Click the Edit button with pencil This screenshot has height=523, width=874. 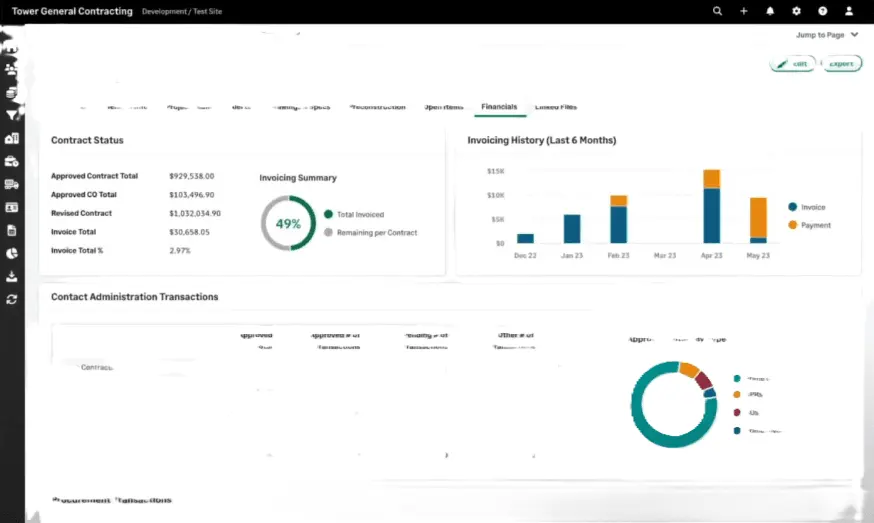[792, 64]
